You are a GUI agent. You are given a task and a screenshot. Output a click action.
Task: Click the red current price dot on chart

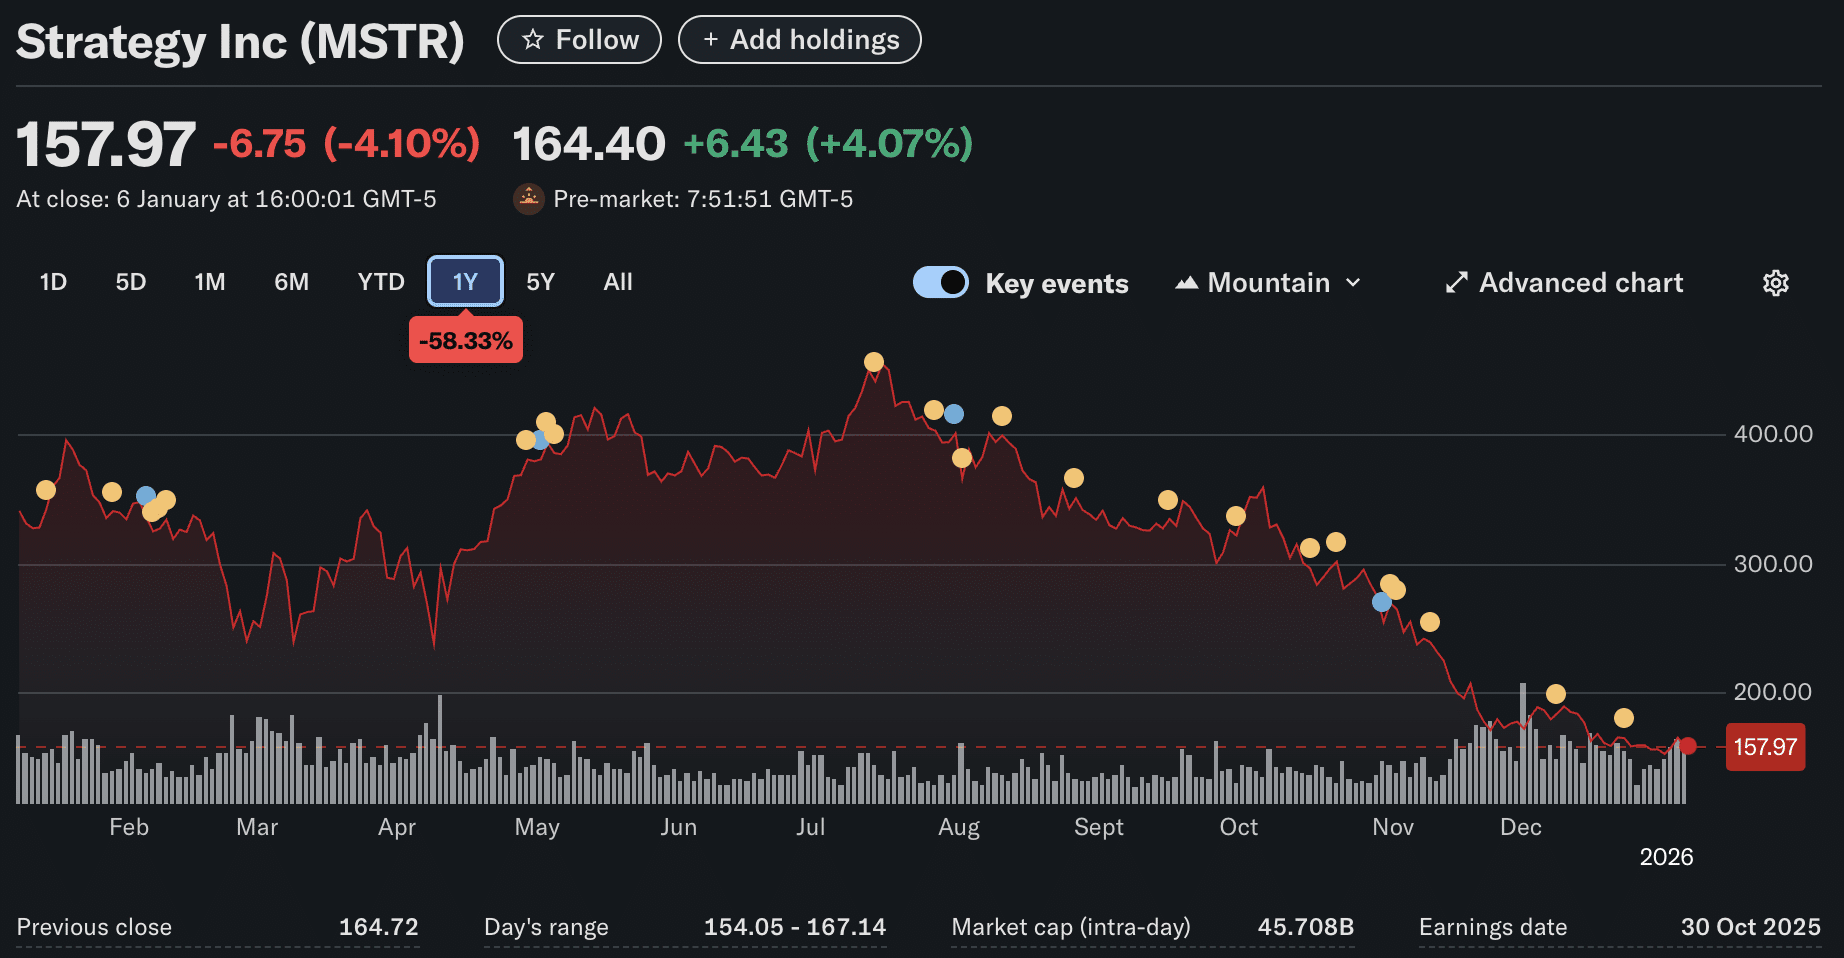pos(1687,746)
